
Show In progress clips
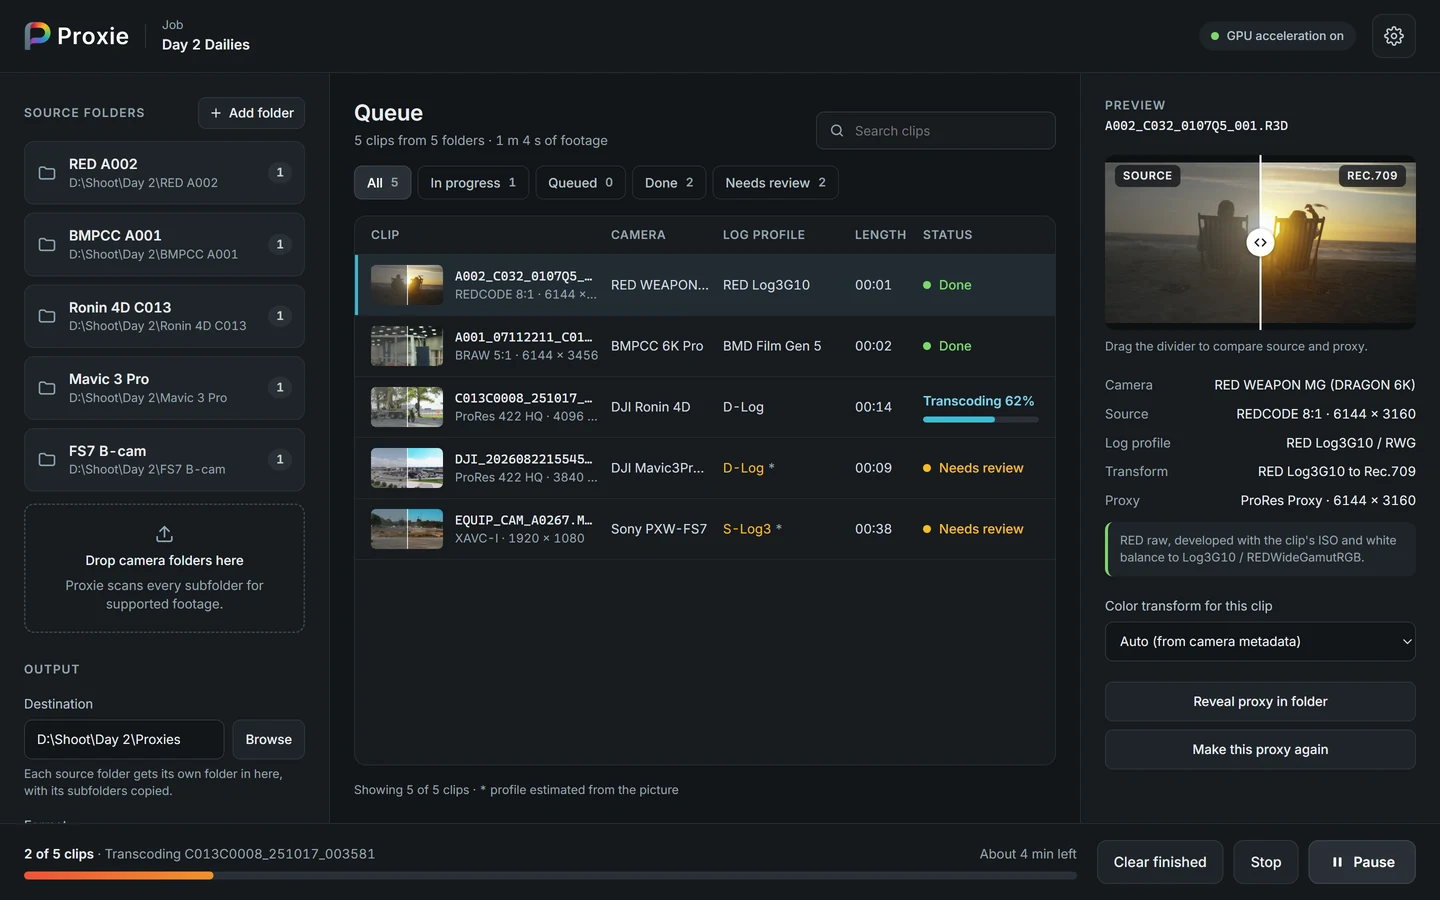pos(473,183)
